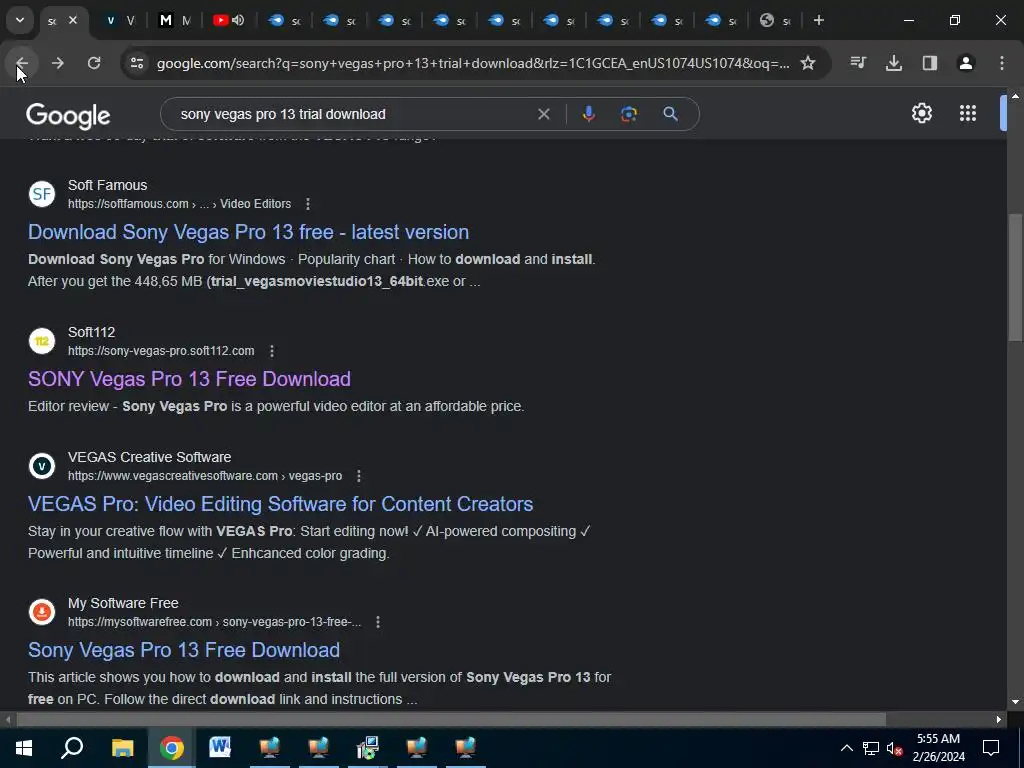Expand the tab search dropdown arrow
The height and width of the screenshot is (768, 1024).
(x=20, y=20)
